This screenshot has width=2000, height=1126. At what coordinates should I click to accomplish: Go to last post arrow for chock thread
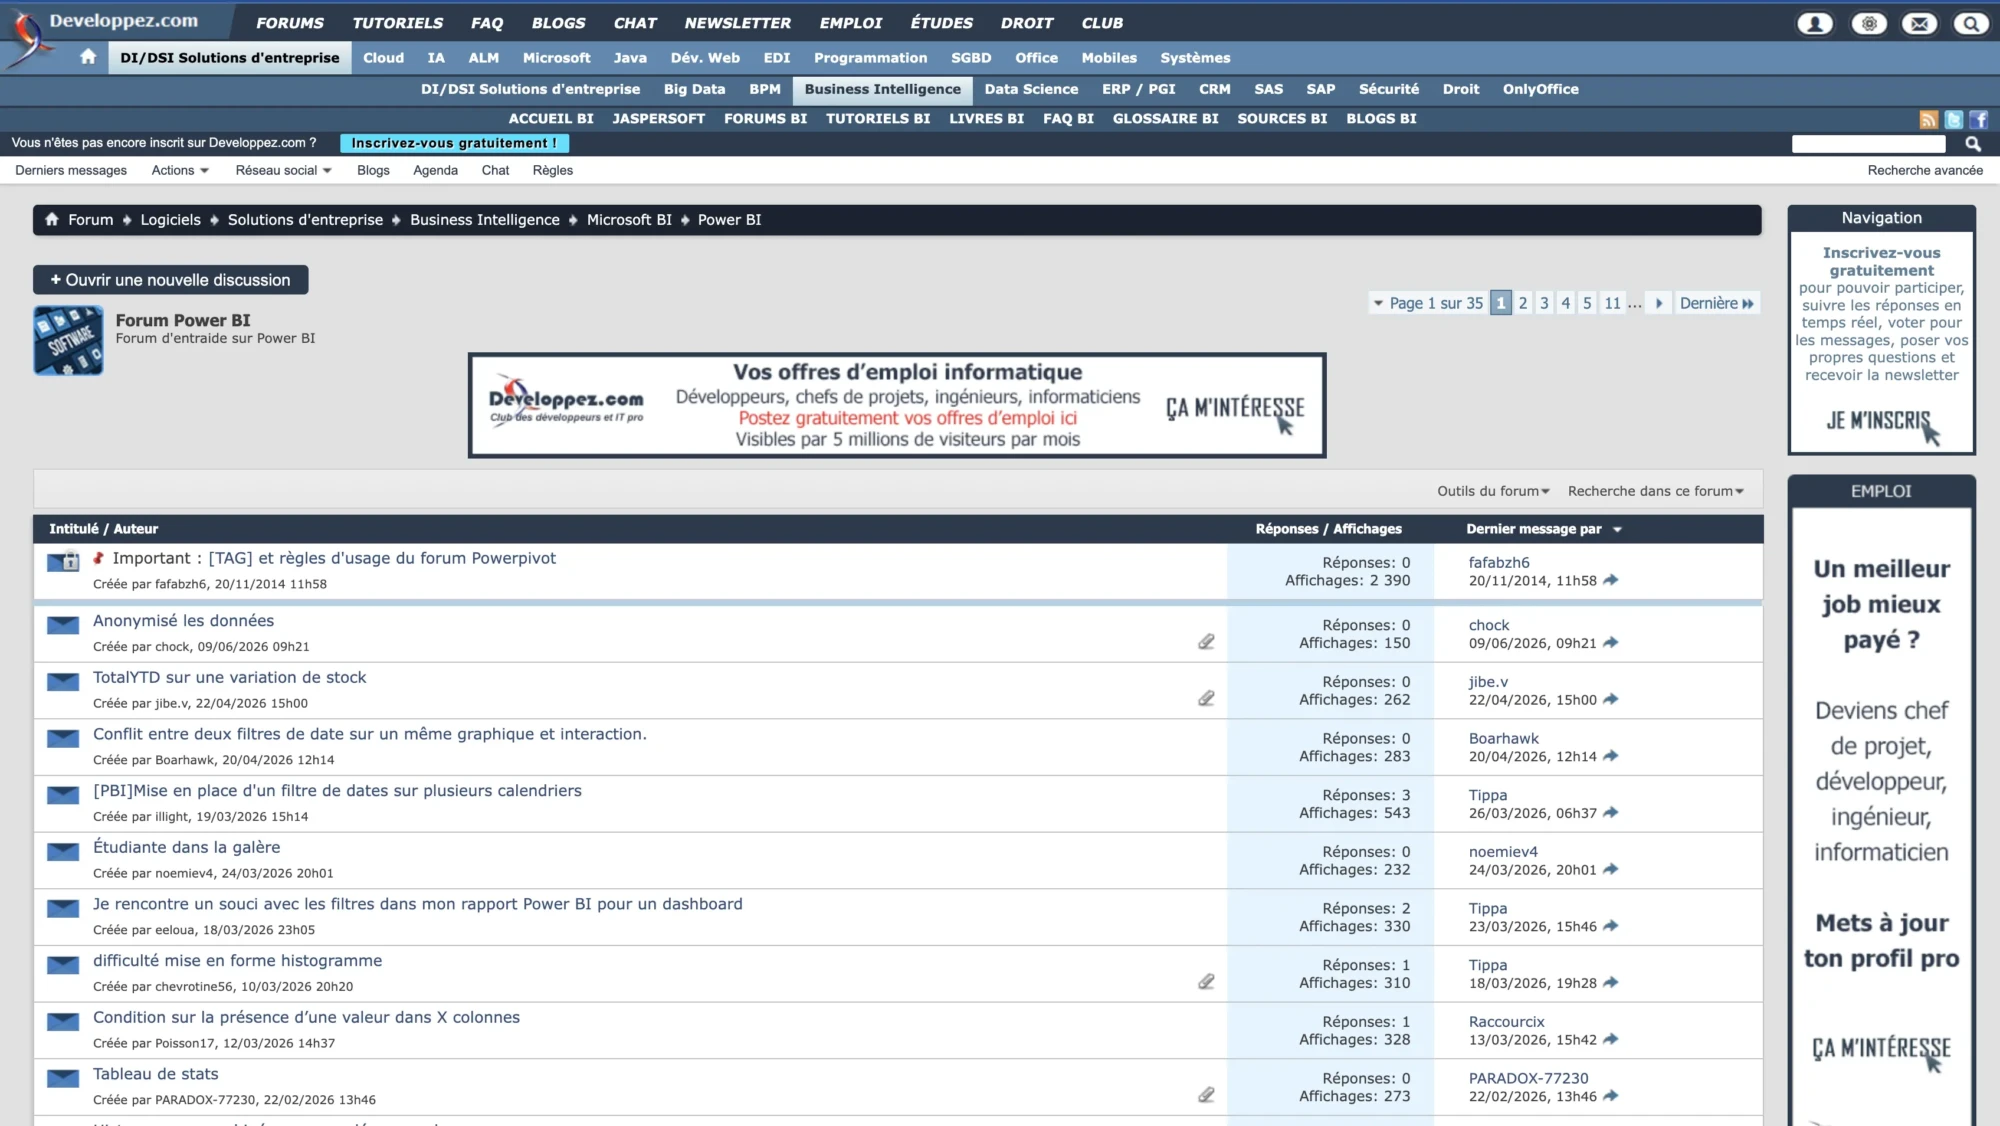(x=1610, y=643)
